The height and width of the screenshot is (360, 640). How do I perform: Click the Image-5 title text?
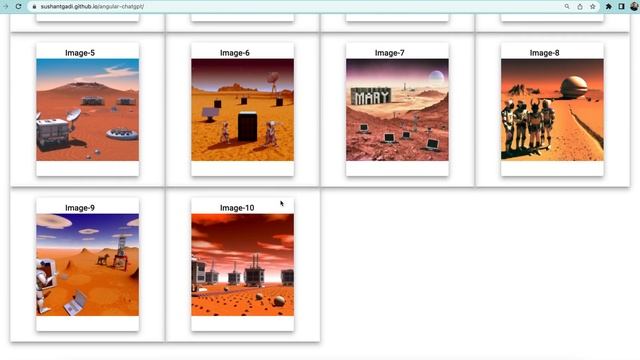[80, 53]
